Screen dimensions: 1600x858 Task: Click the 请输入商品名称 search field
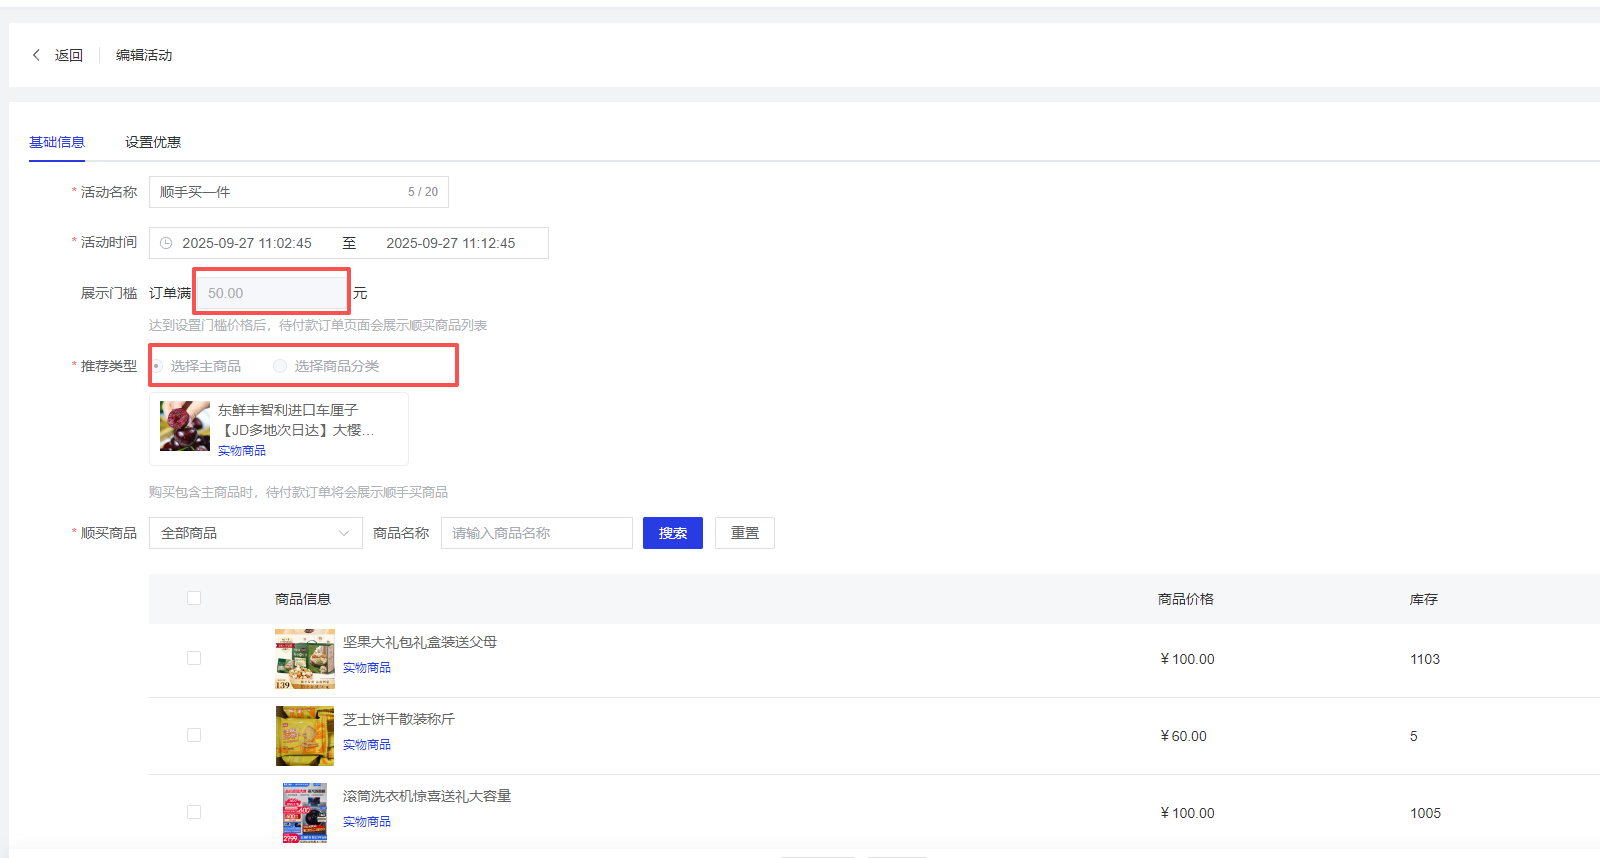click(537, 533)
